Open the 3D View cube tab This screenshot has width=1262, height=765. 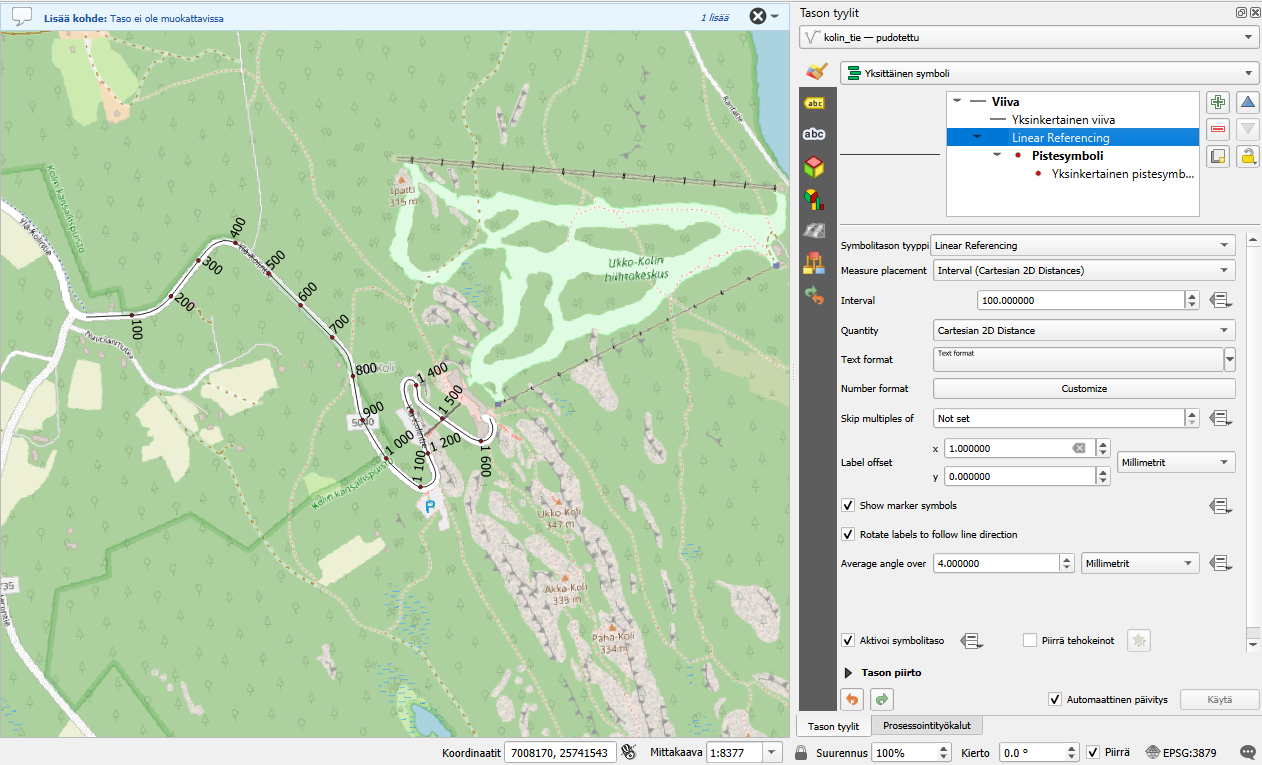point(815,167)
